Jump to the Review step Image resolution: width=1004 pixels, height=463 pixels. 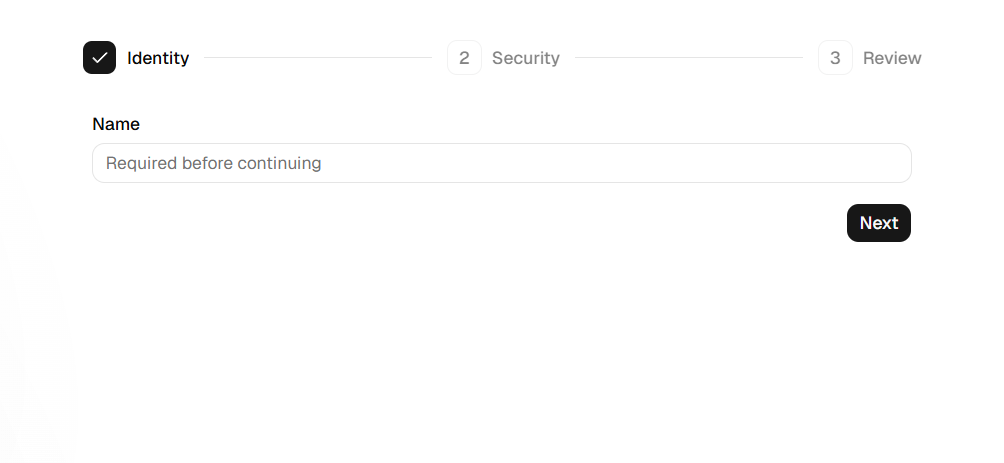[892, 58]
